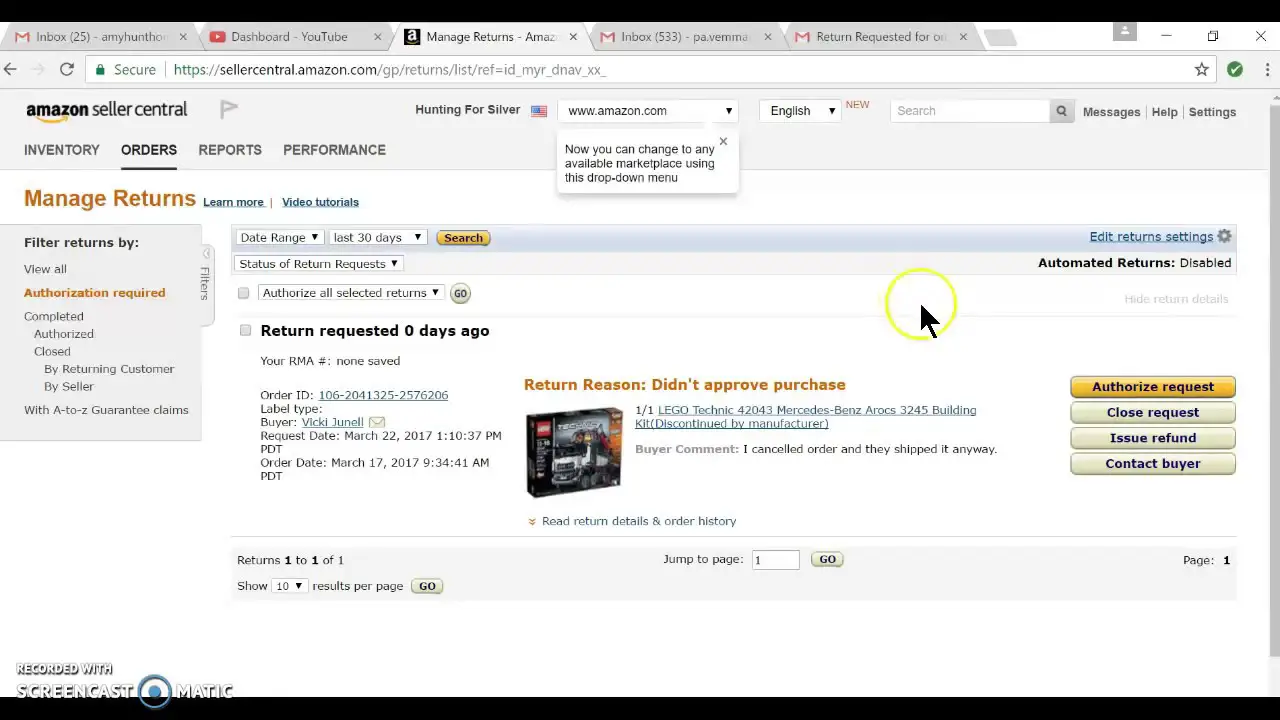Click GO next to results per page
1280x720 pixels.
(x=427, y=586)
